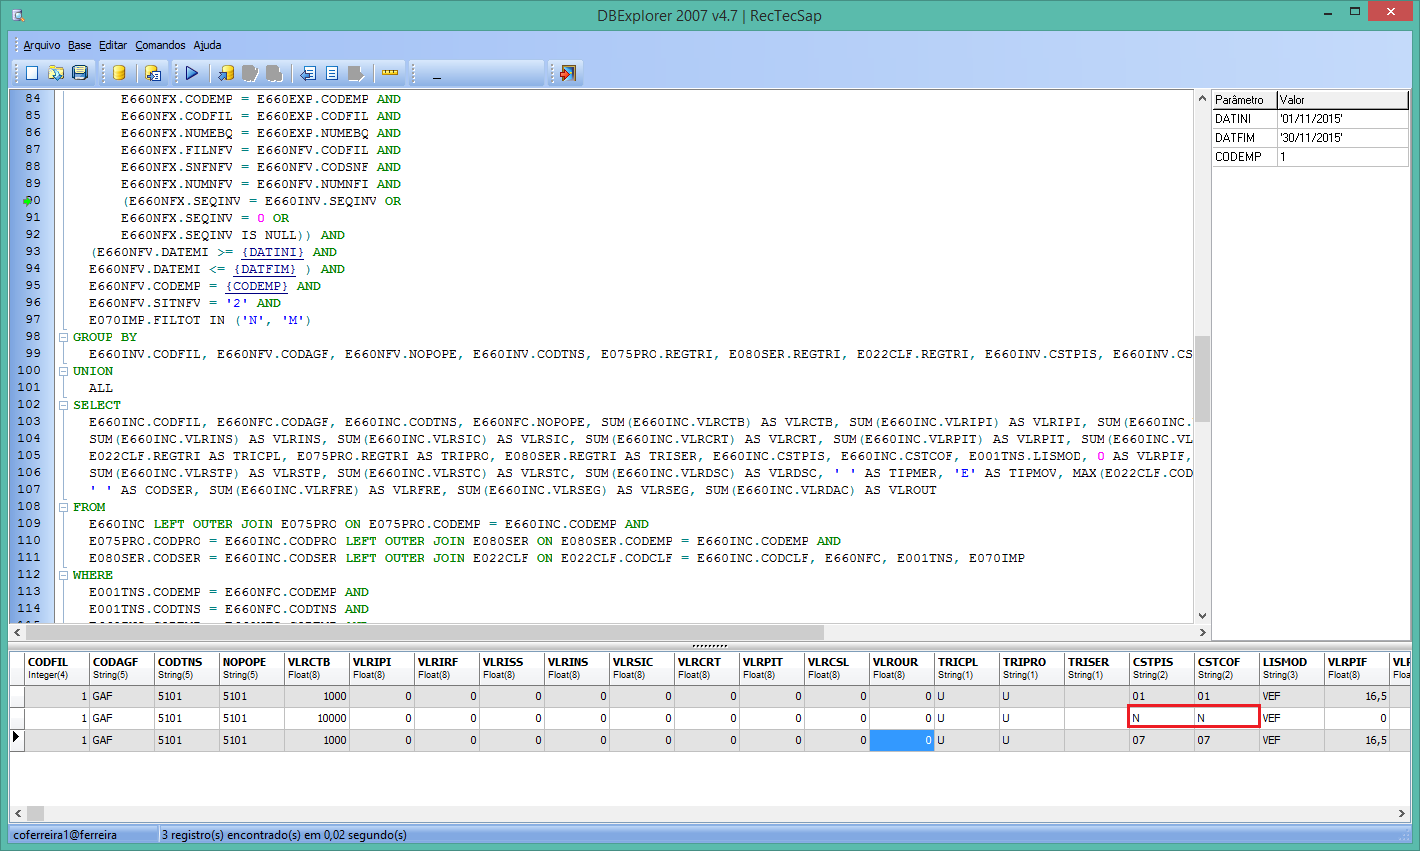This screenshot has height=851, width=1420.
Task: Click the NOPOPE cell 5101 in first row
Action: [252, 696]
